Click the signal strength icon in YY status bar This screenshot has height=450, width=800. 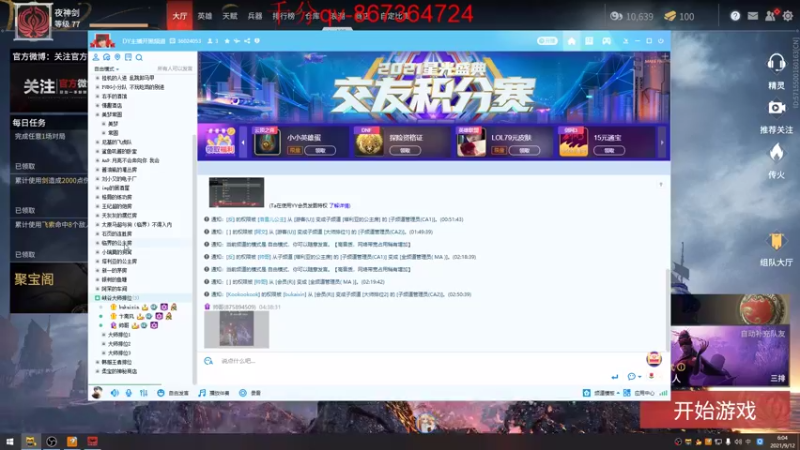[x=663, y=393]
